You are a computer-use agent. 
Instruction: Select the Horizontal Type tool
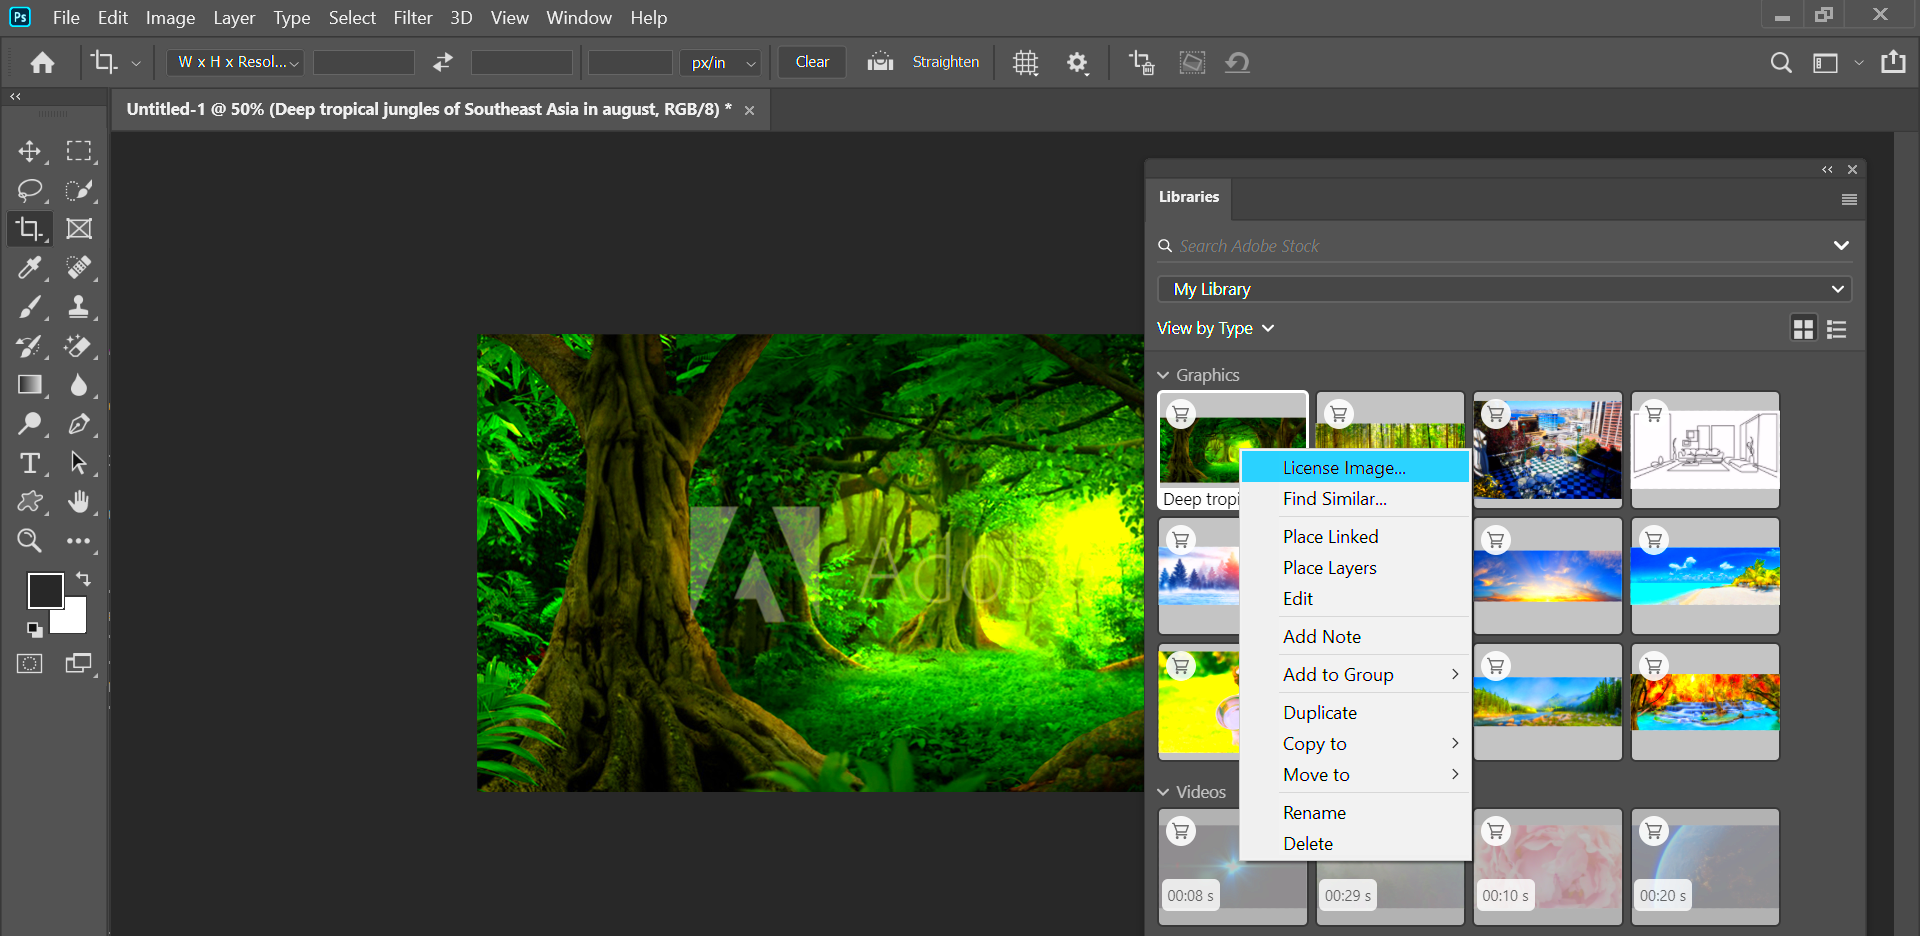tap(30, 463)
